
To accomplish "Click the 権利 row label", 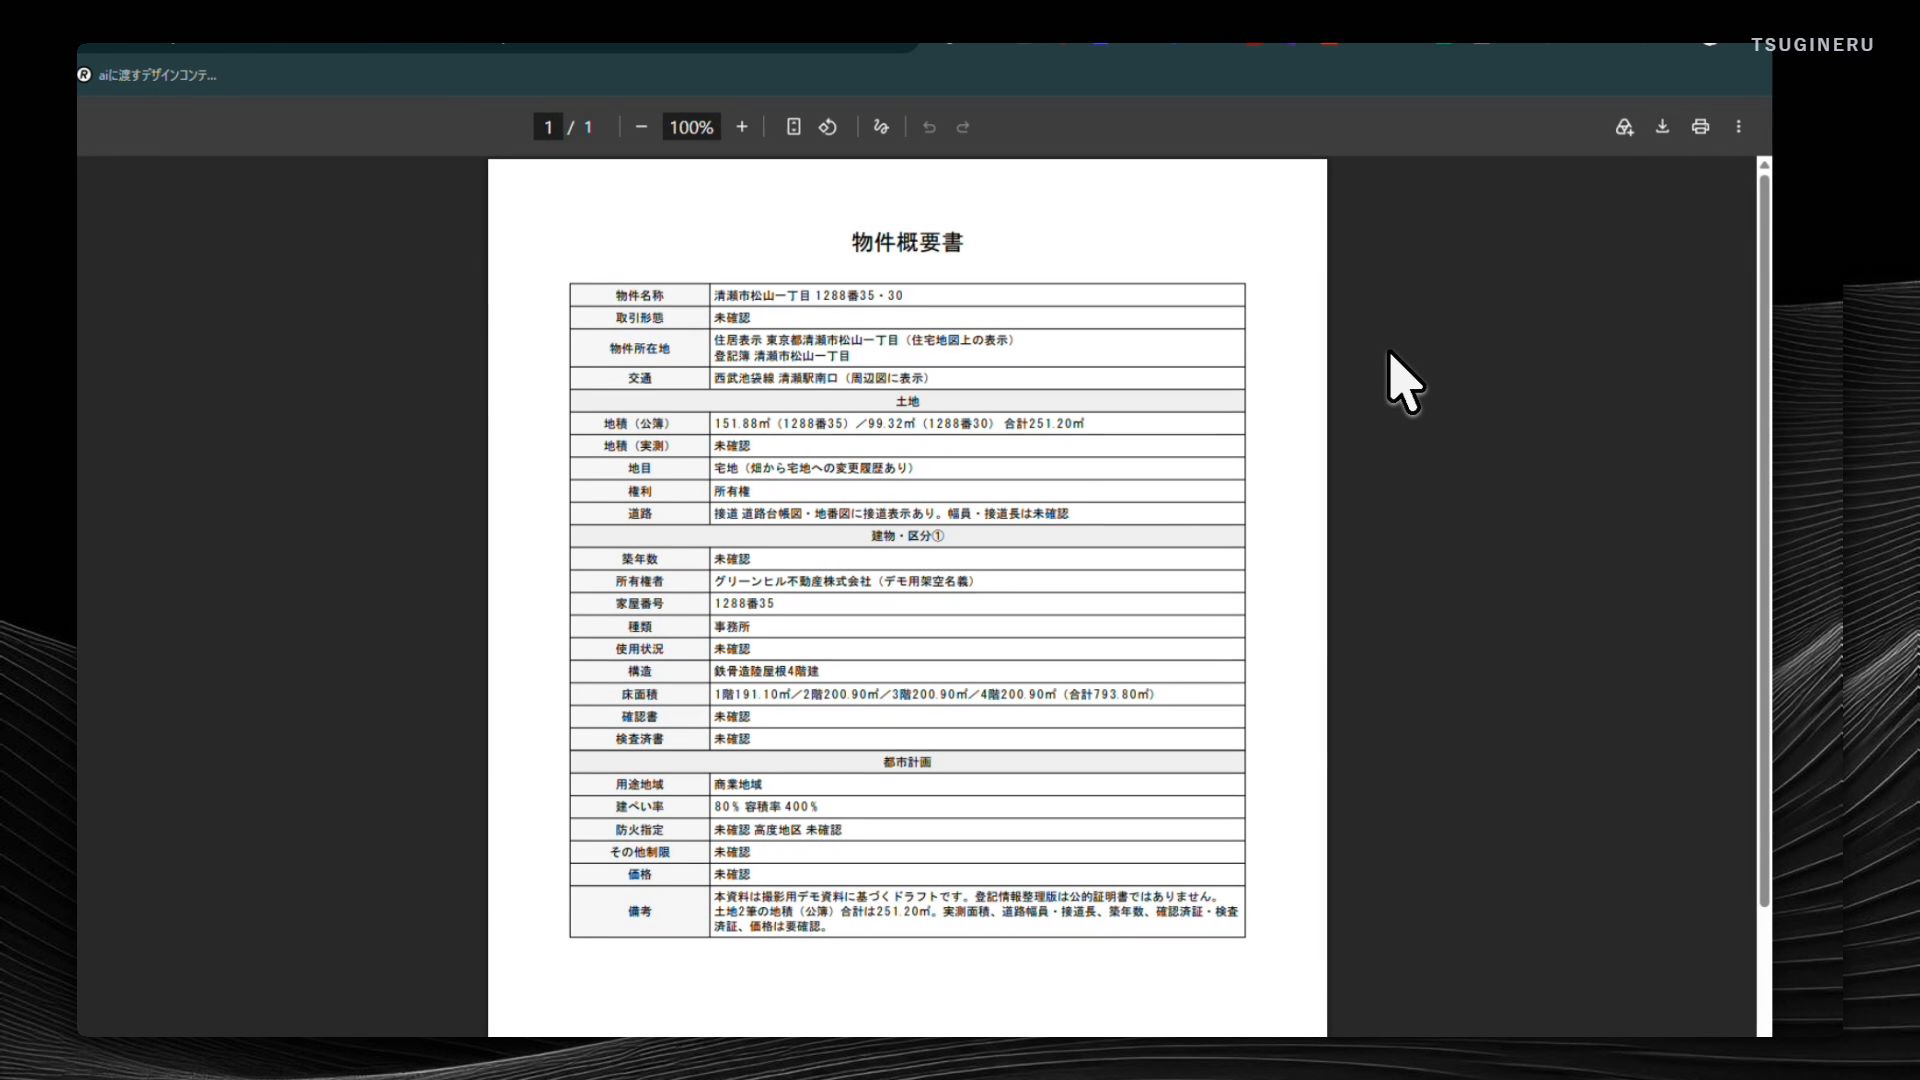I will [639, 492].
